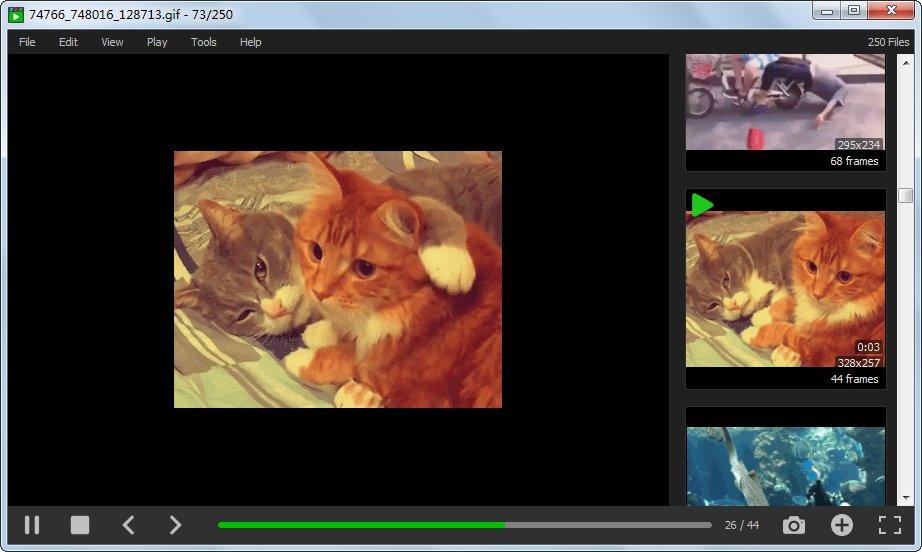
Task: Click the '0:03' duration label
Action: point(868,347)
